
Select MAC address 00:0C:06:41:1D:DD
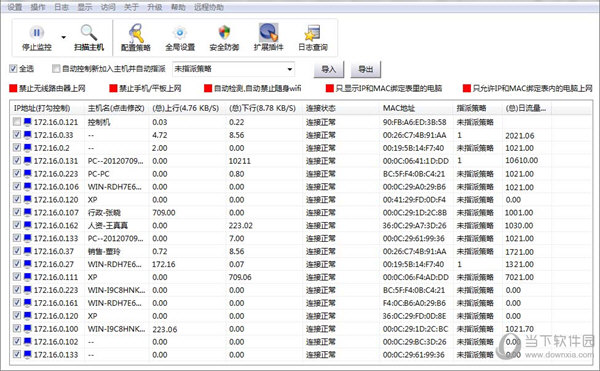(416, 161)
